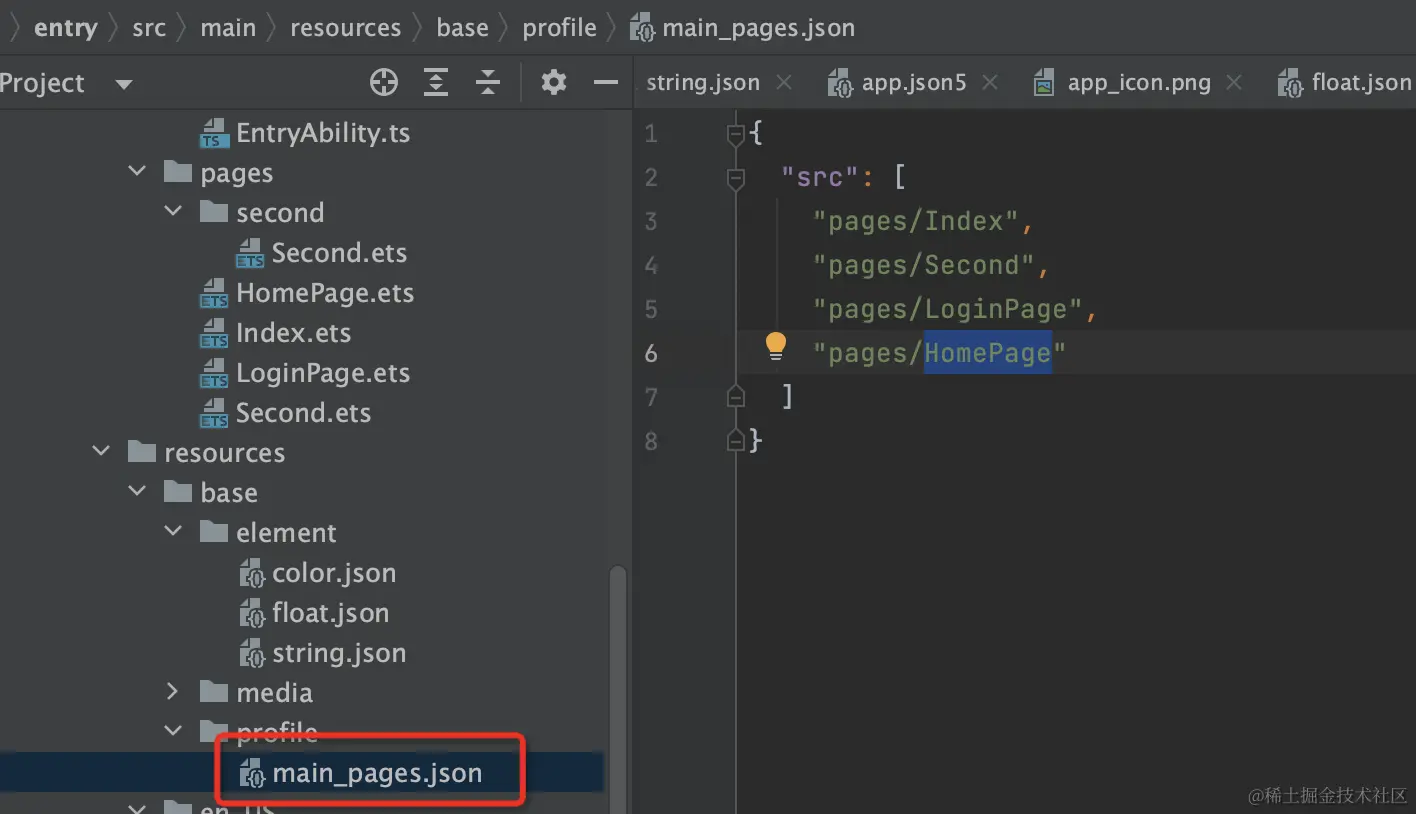Click the select opened file crosshair icon
The height and width of the screenshot is (814, 1416).
click(384, 83)
